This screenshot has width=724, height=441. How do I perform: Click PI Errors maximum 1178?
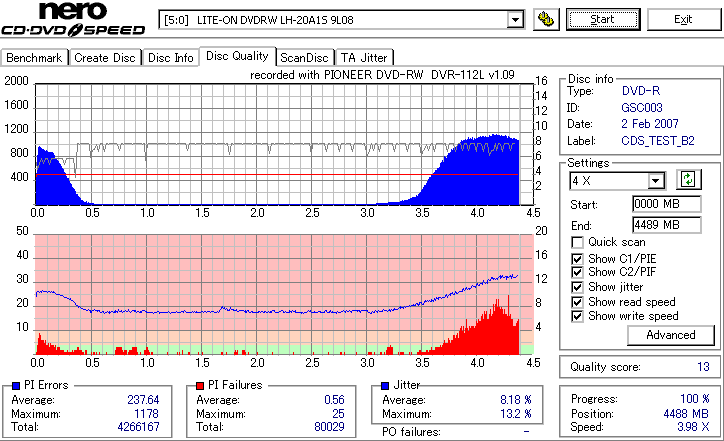tap(146, 413)
